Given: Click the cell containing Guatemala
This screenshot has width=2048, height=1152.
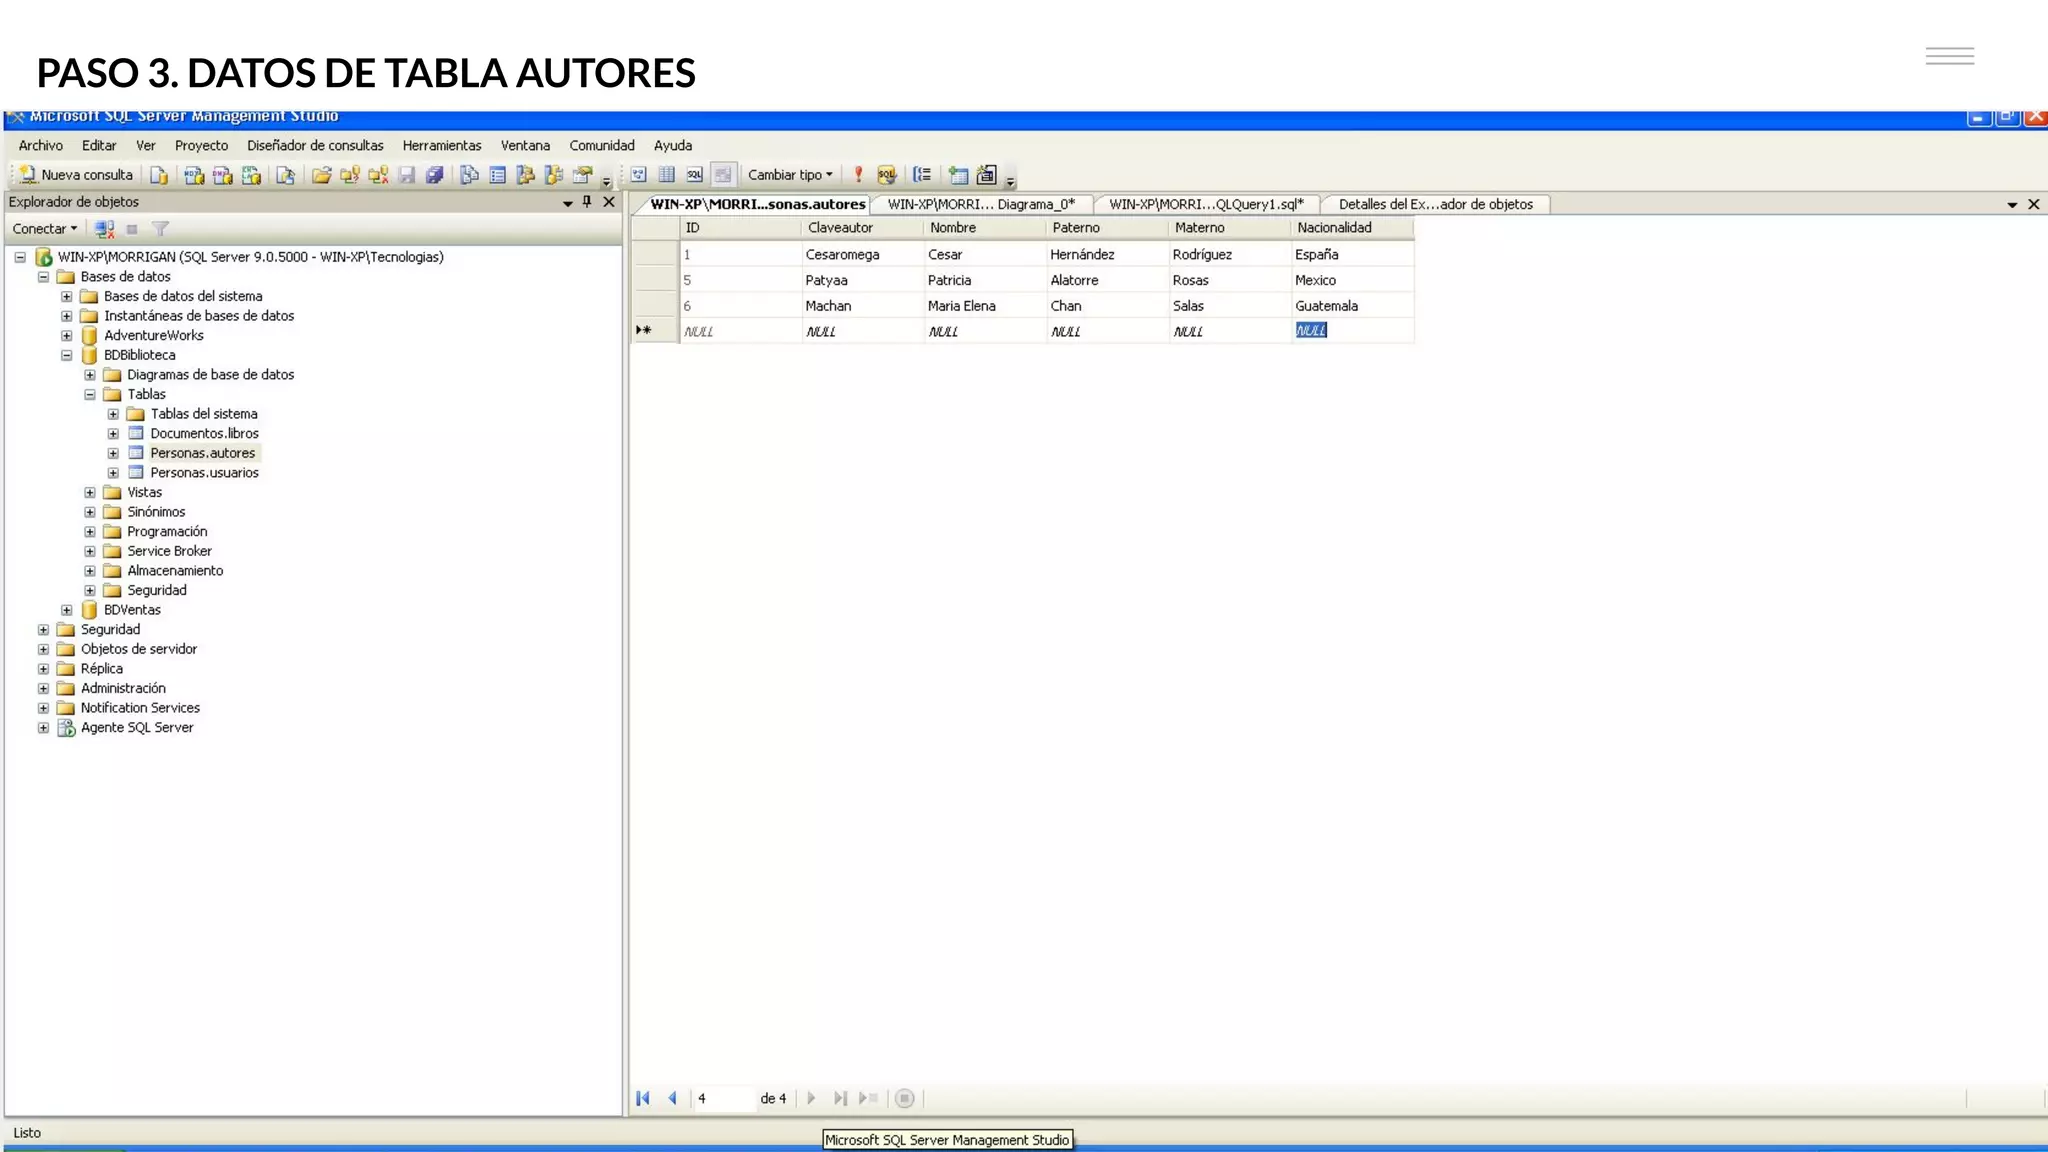Looking at the screenshot, I should pyautogui.click(x=1352, y=306).
